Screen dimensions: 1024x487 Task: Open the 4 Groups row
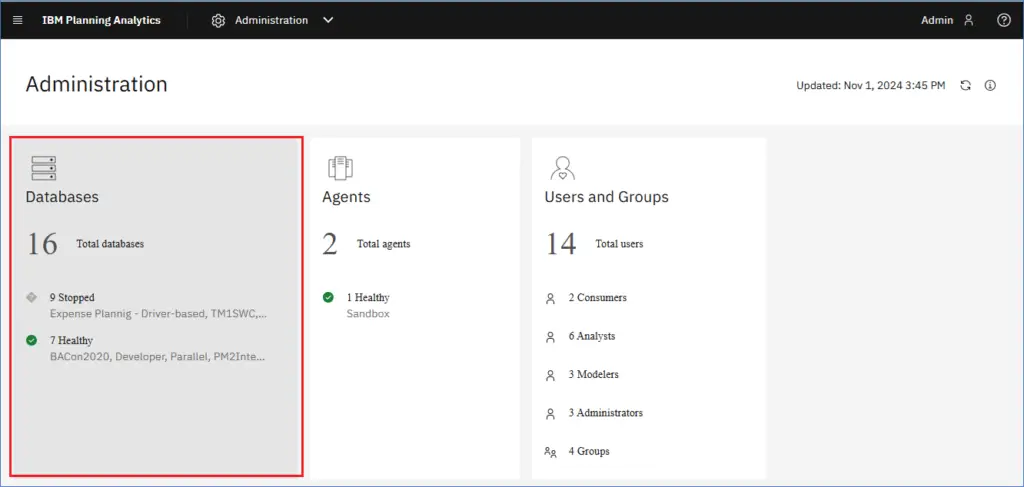[x=588, y=452]
